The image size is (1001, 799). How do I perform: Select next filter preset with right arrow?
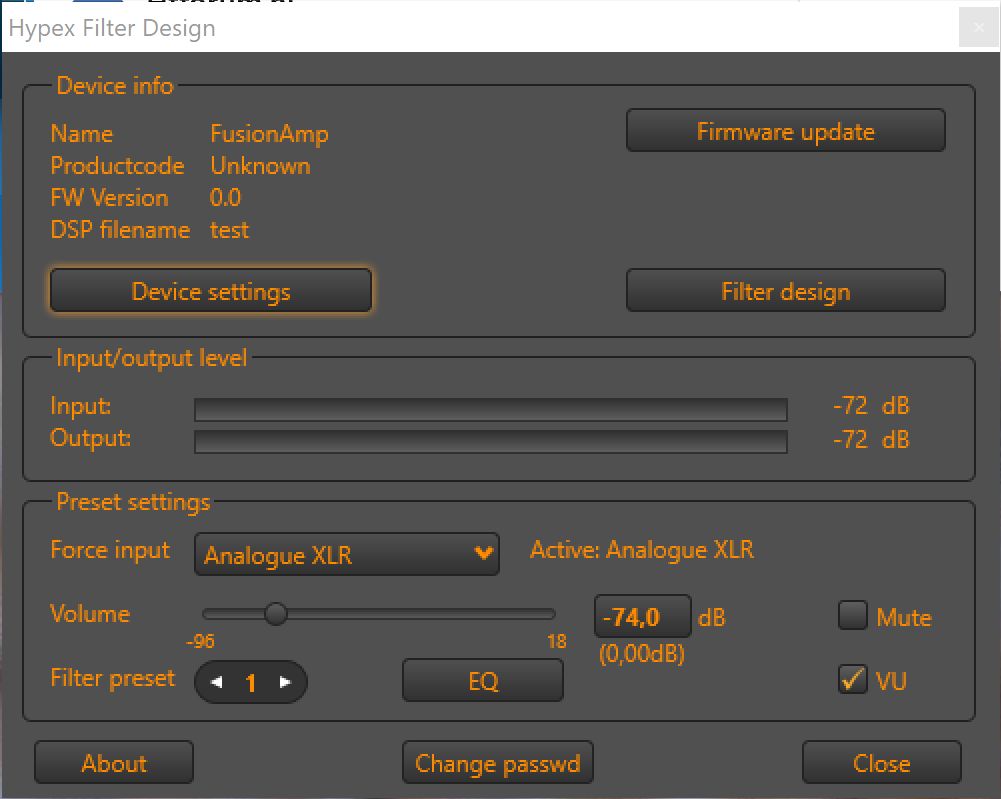[285, 682]
